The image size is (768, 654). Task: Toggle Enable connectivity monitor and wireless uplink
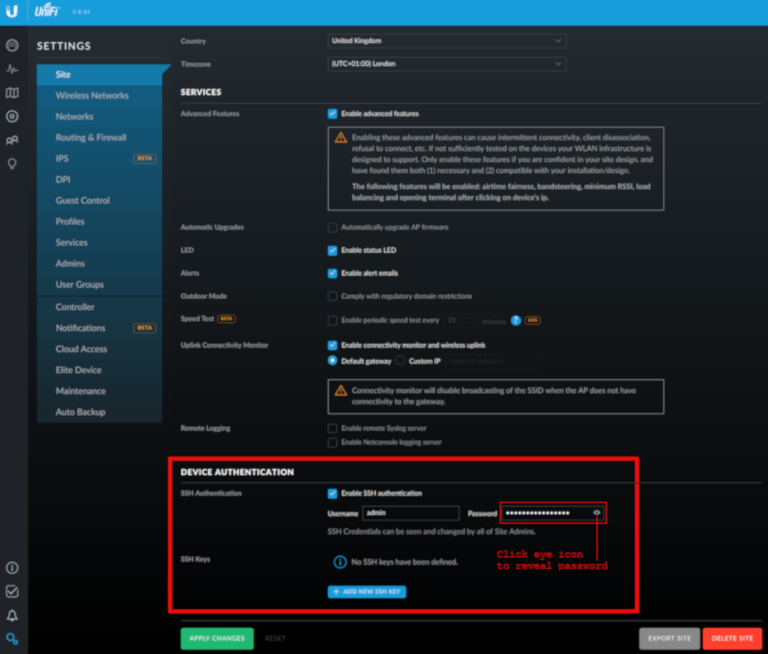332,345
